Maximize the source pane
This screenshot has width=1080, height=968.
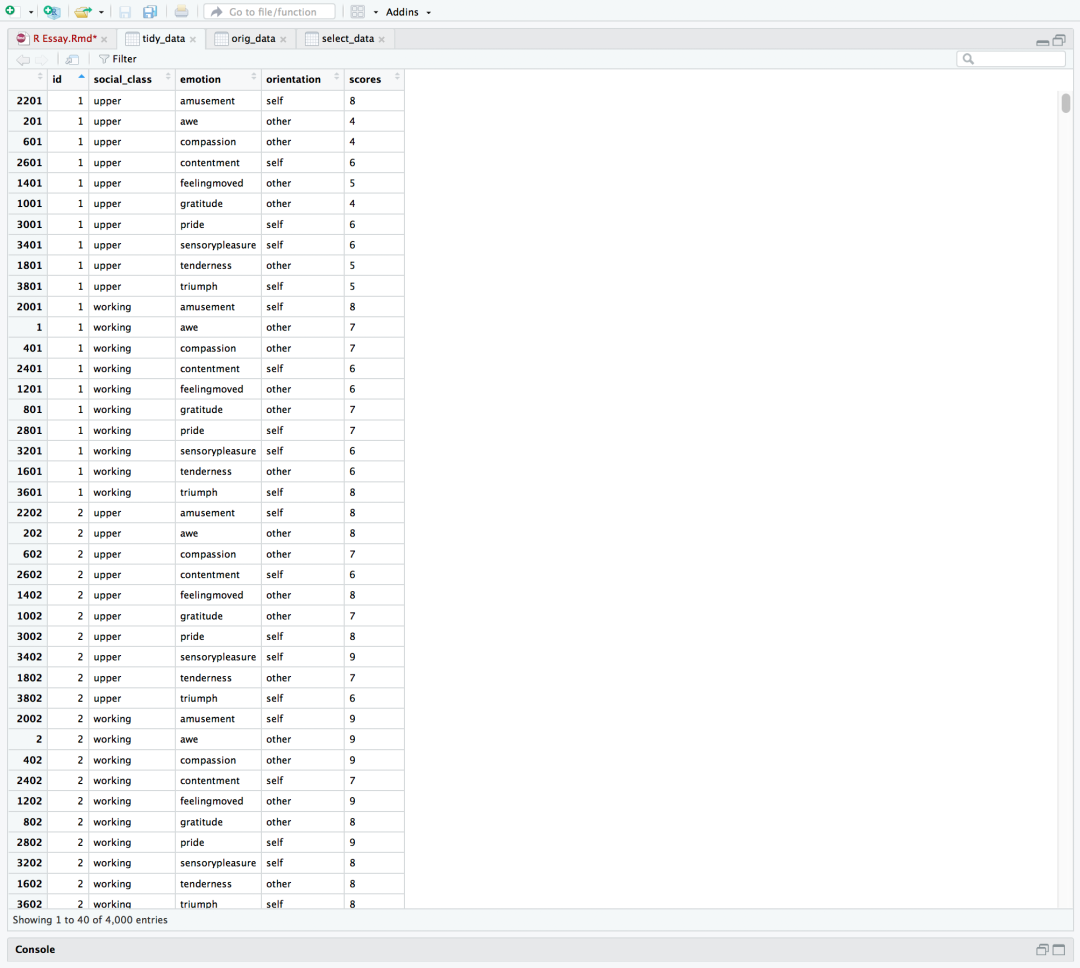[x=1059, y=40]
